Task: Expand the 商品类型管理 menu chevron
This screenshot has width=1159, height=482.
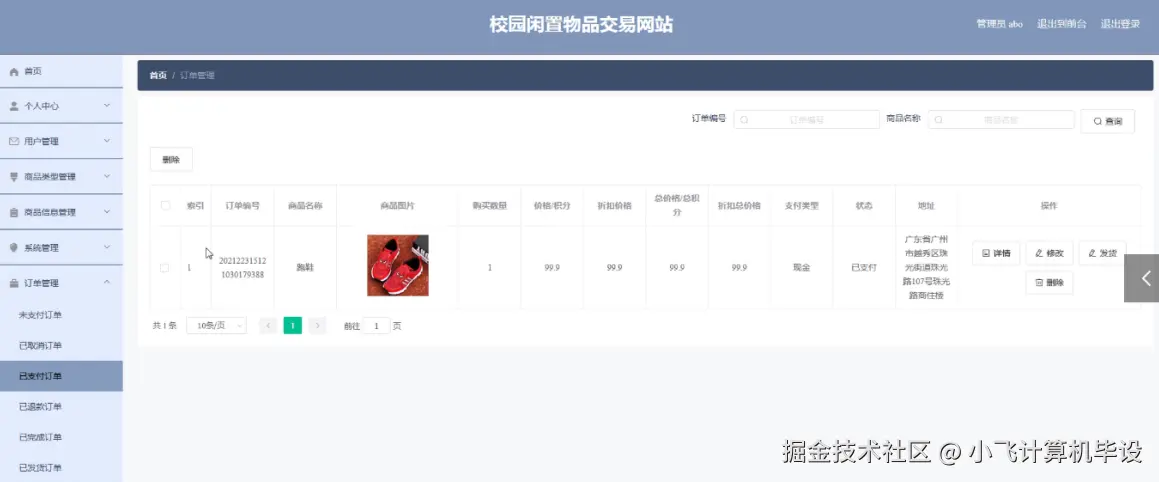Action: coord(107,177)
